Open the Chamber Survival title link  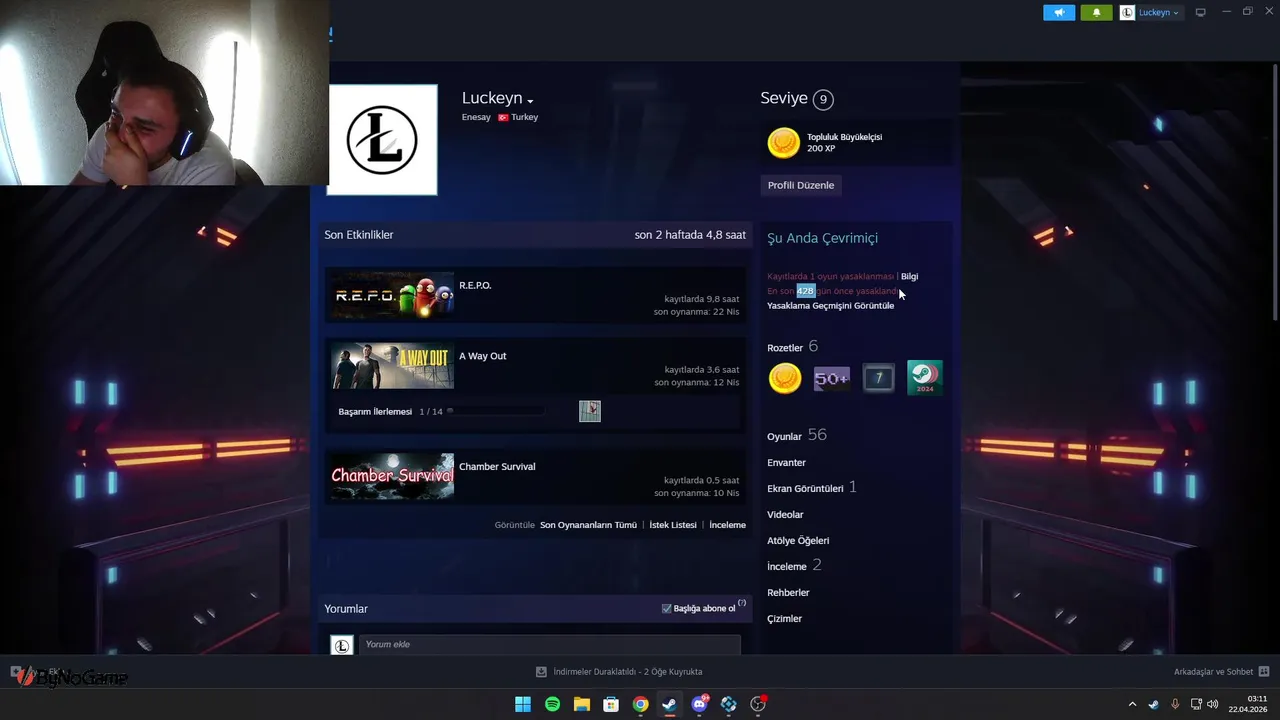pos(497,466)
